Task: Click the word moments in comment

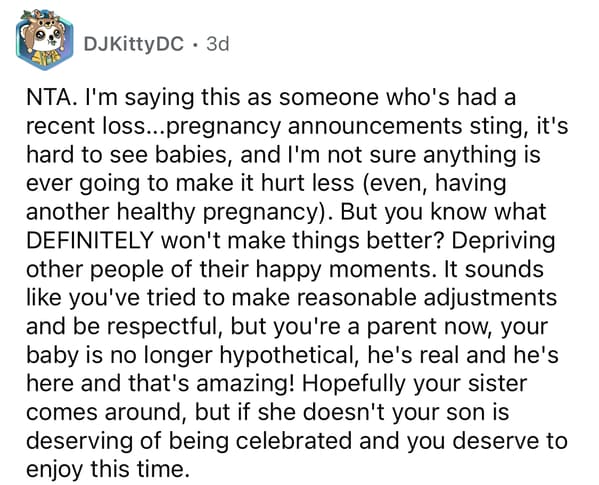Action: tap(381, 270)
